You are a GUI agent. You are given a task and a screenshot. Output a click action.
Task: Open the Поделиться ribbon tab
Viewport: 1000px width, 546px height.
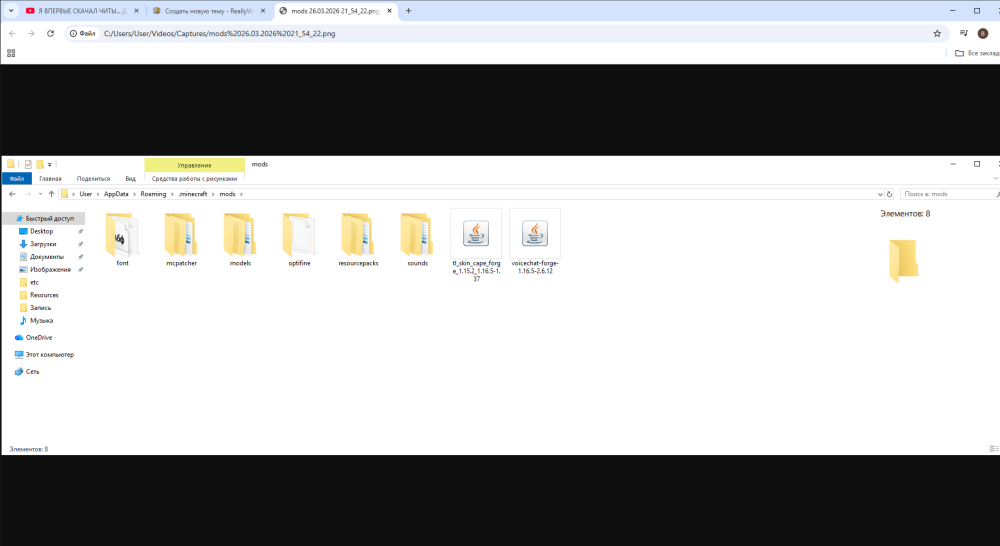pyautogui.click(x=93, y=179)
